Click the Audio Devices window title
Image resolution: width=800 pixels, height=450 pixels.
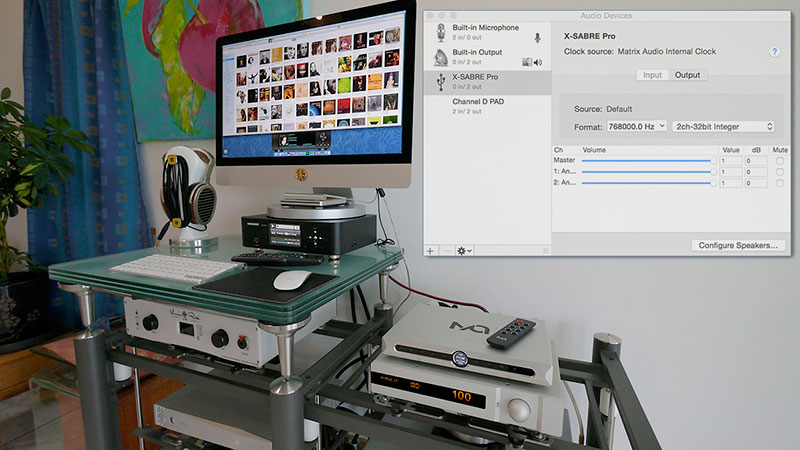[x=606, y=16]
